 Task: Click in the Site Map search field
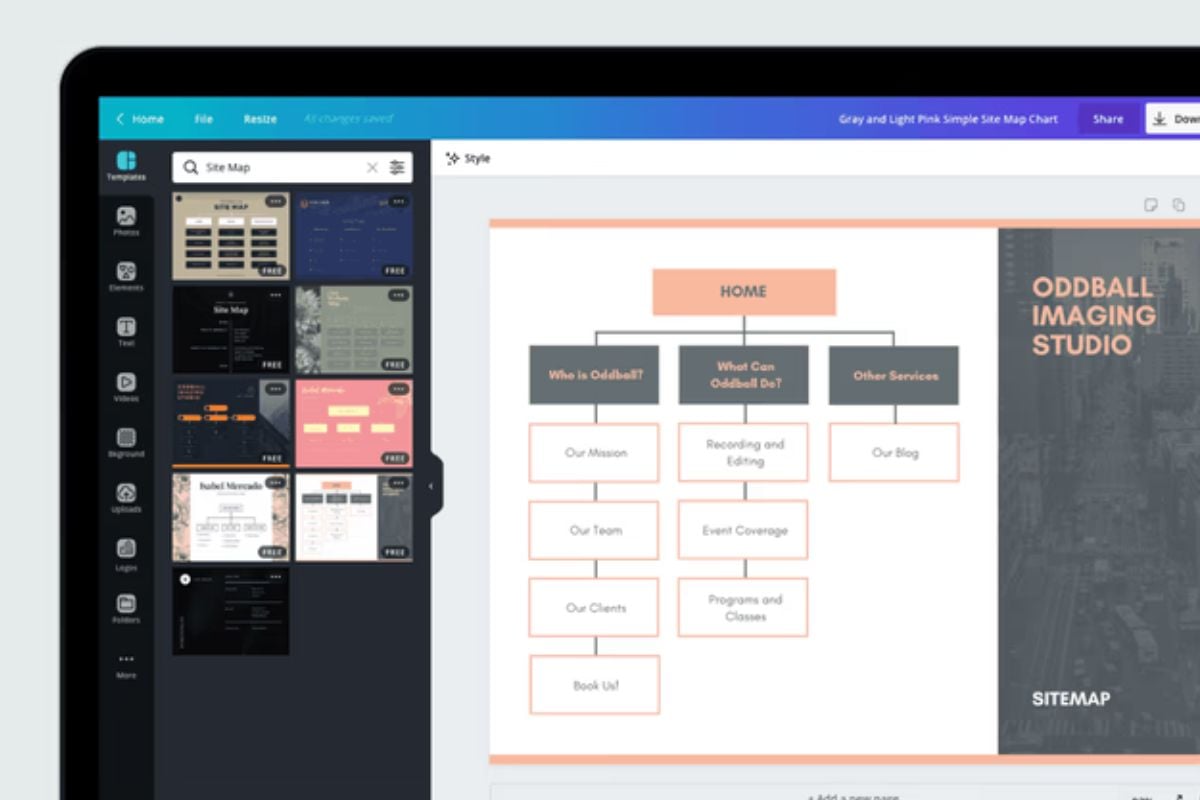point(280,168)
